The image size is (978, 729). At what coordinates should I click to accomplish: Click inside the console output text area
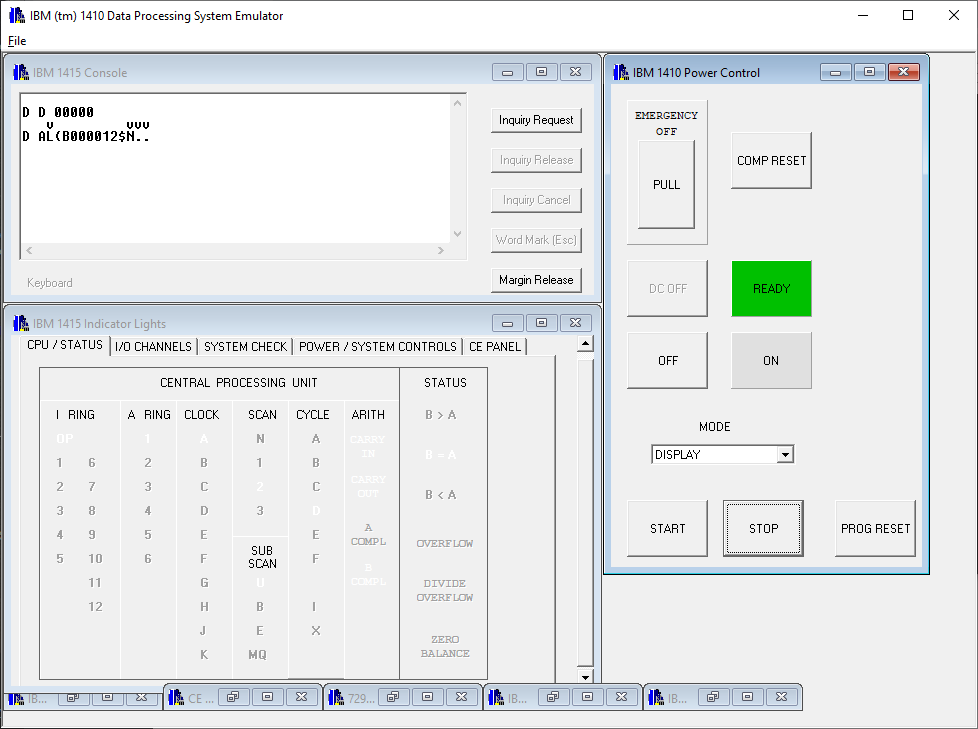pyautogui.click(x=236, y=168)
